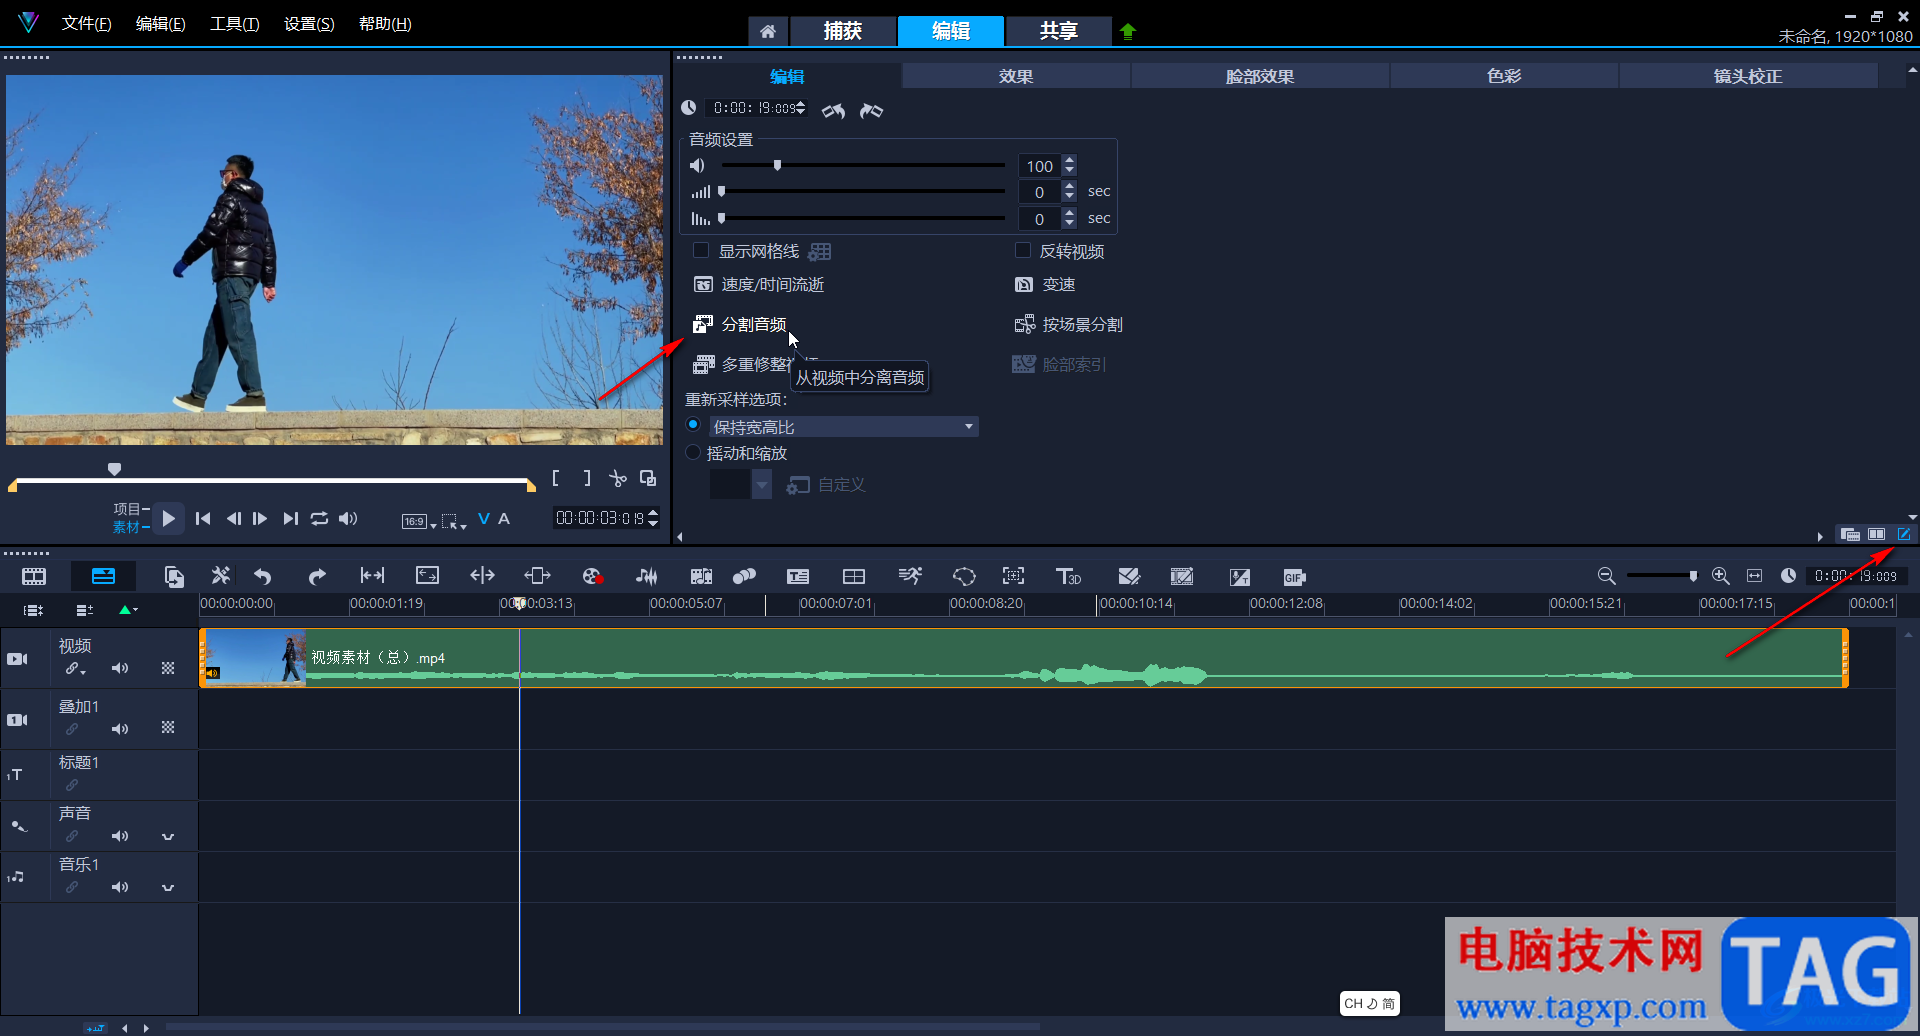Screen dimensions: 1920x1036
Task: Enable the 显示网格线 checkbox
Action: point(701,251)
